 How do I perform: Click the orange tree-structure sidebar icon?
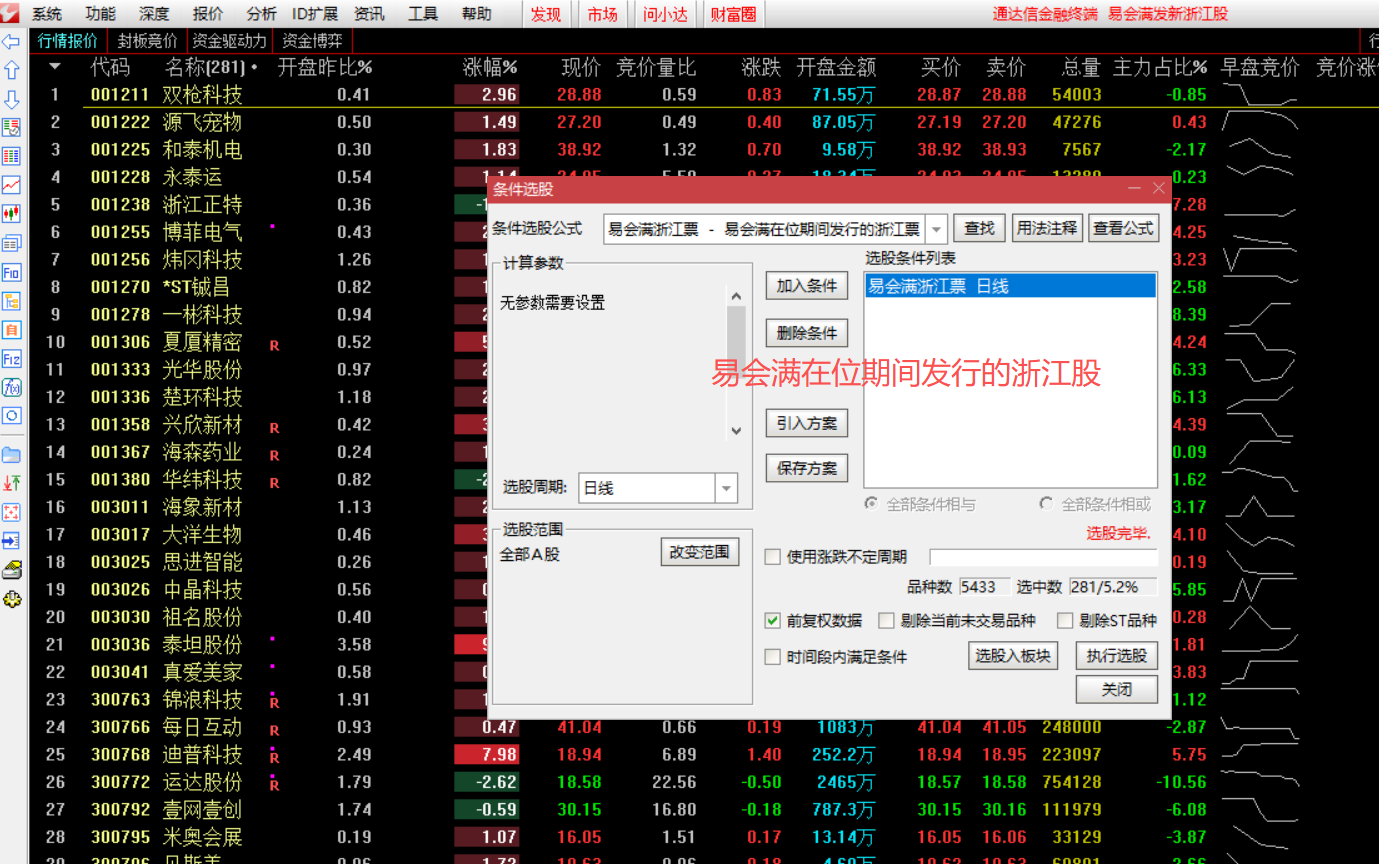(x=11, y=301)
